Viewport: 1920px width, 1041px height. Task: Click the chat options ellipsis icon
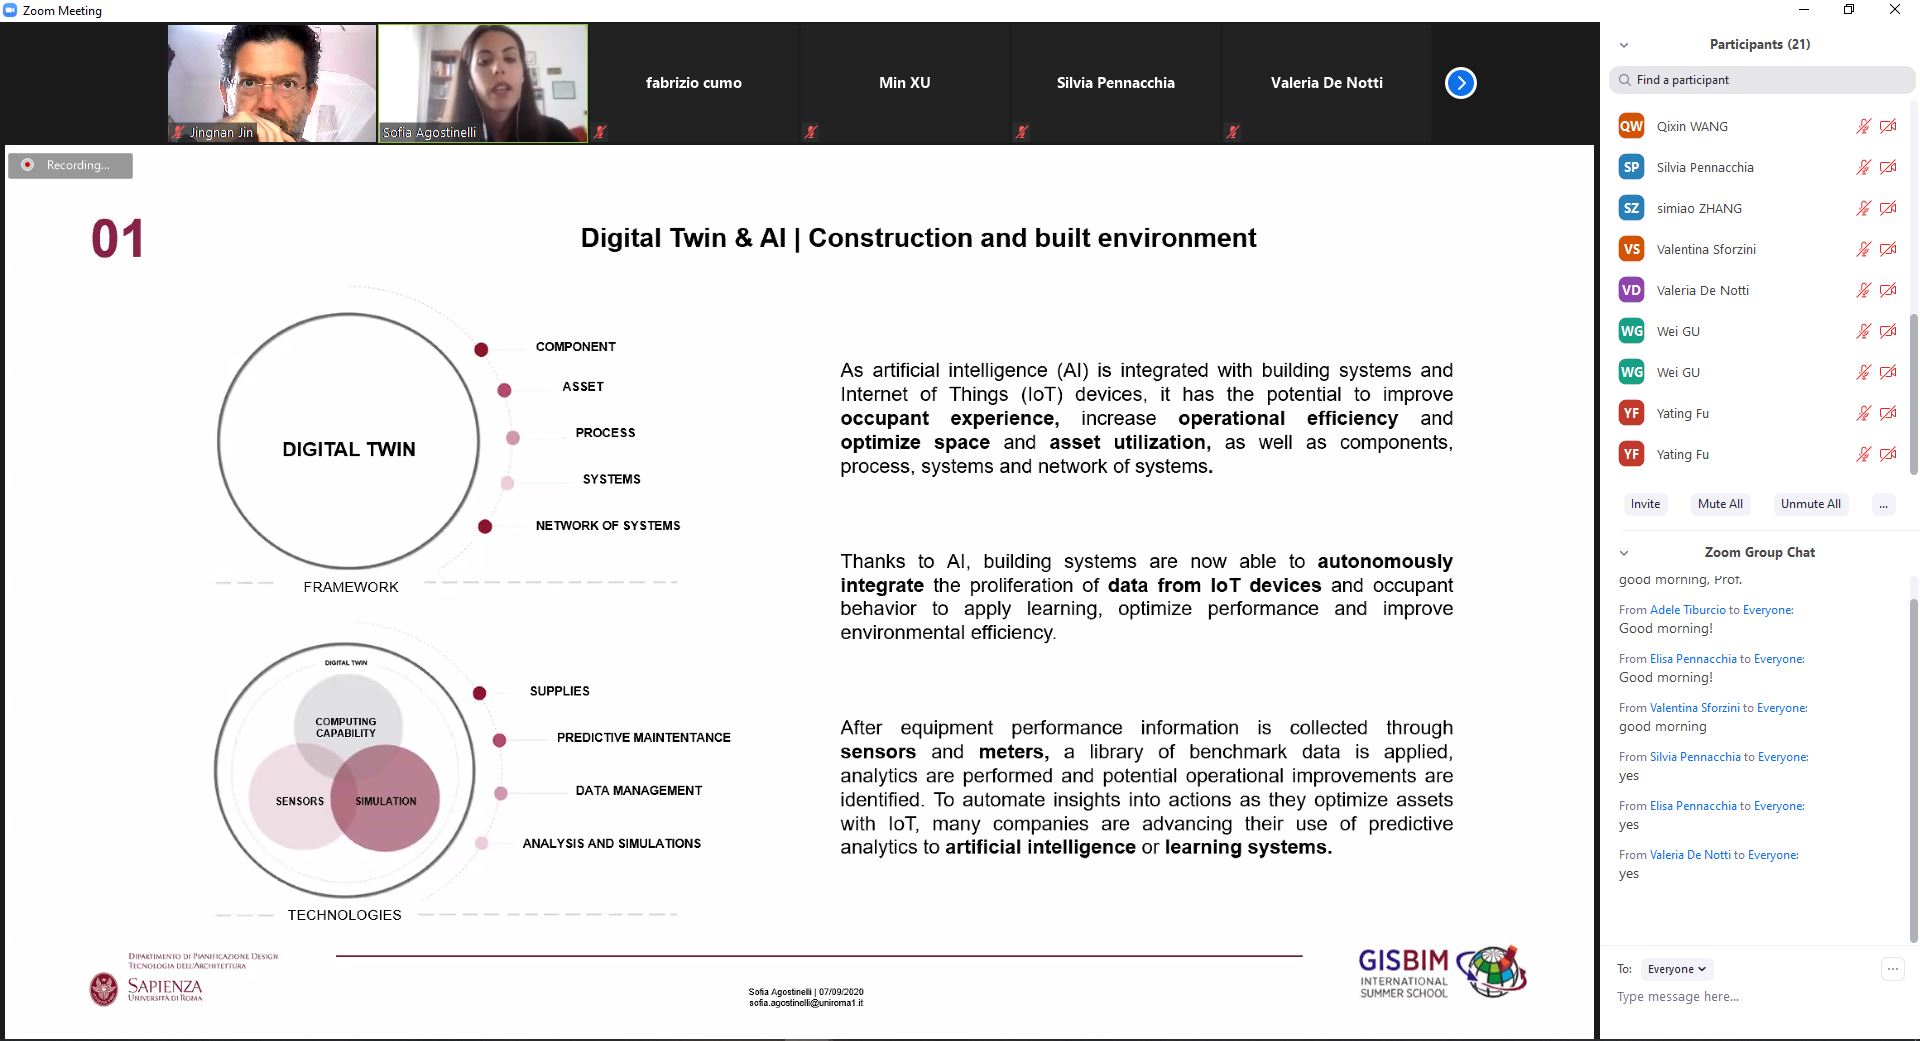pos(1892,968)
